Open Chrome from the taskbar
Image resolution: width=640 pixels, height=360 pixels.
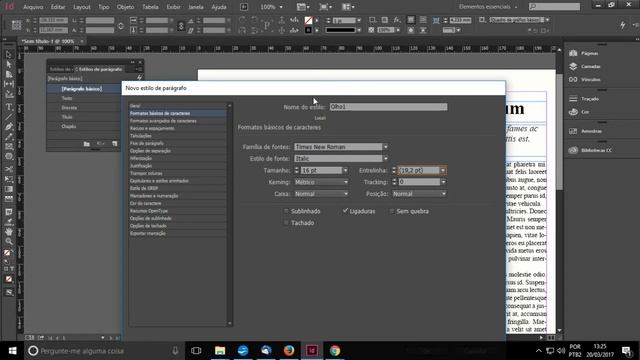335,351
